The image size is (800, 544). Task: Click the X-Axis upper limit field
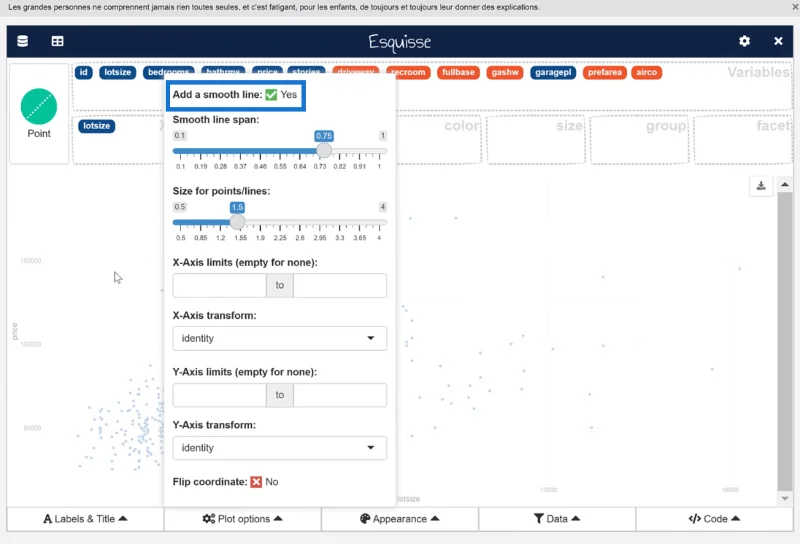(340, 285)
